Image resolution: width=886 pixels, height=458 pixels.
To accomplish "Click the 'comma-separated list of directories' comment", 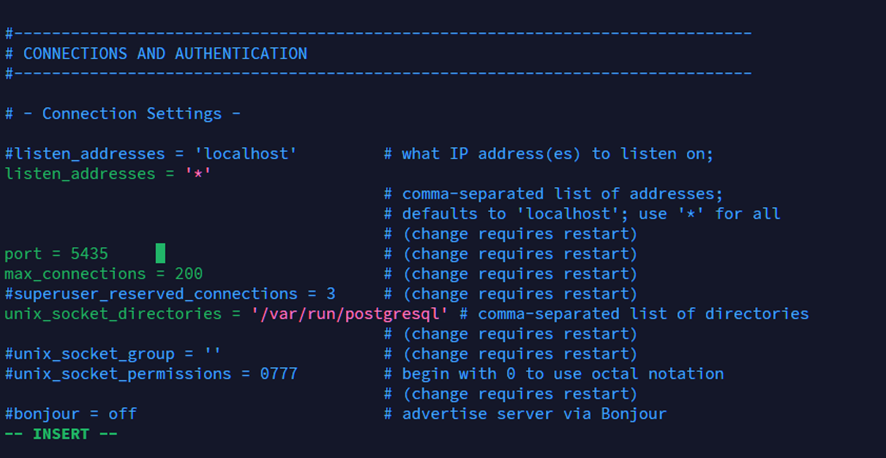I will point(634,314).
